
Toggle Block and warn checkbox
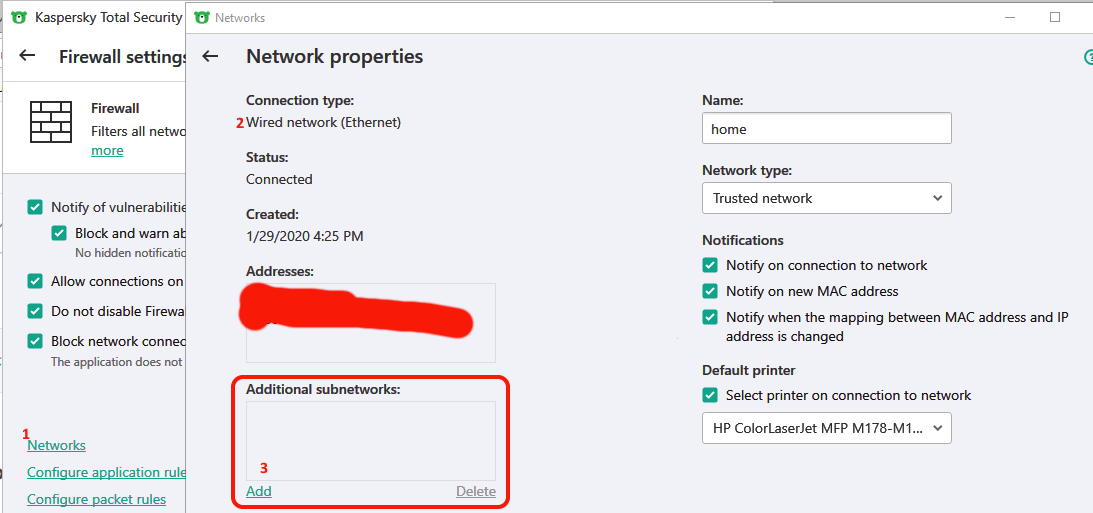[x=59, y=233]
